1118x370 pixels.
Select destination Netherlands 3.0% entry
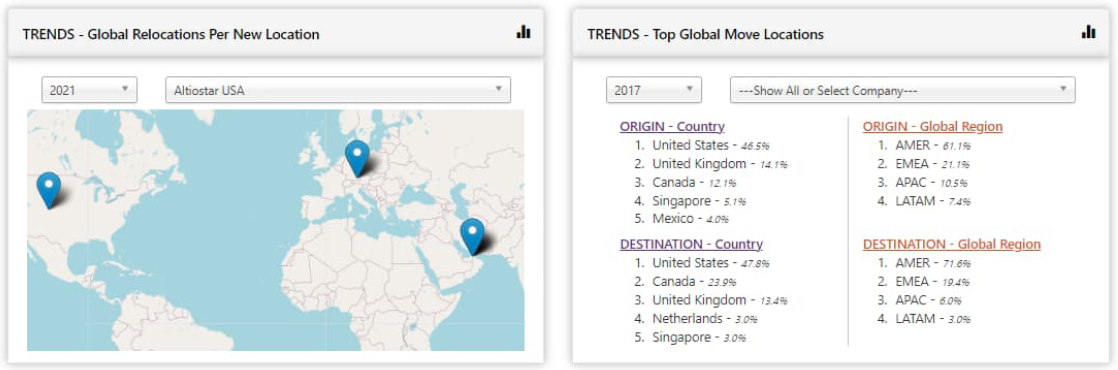click(705, 319)
